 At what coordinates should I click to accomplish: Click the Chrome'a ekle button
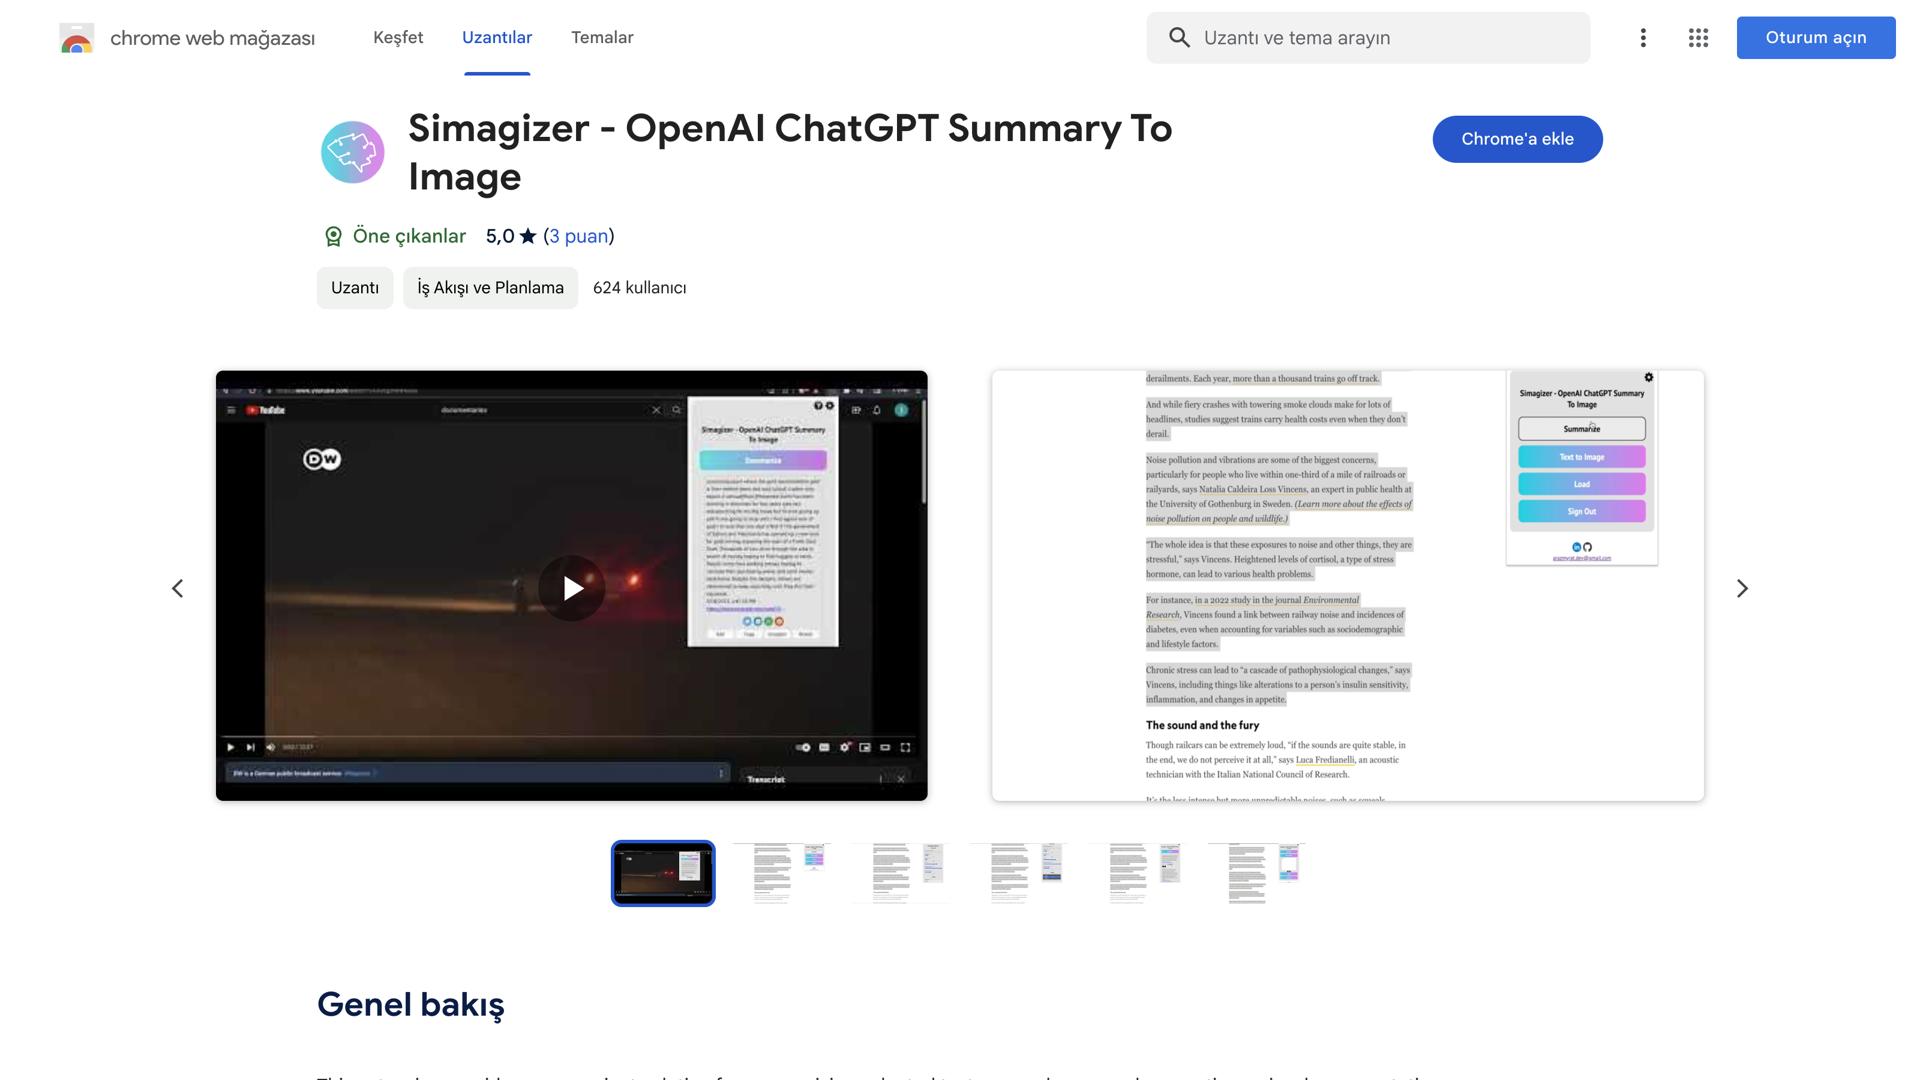click(x=1517, y=139)
